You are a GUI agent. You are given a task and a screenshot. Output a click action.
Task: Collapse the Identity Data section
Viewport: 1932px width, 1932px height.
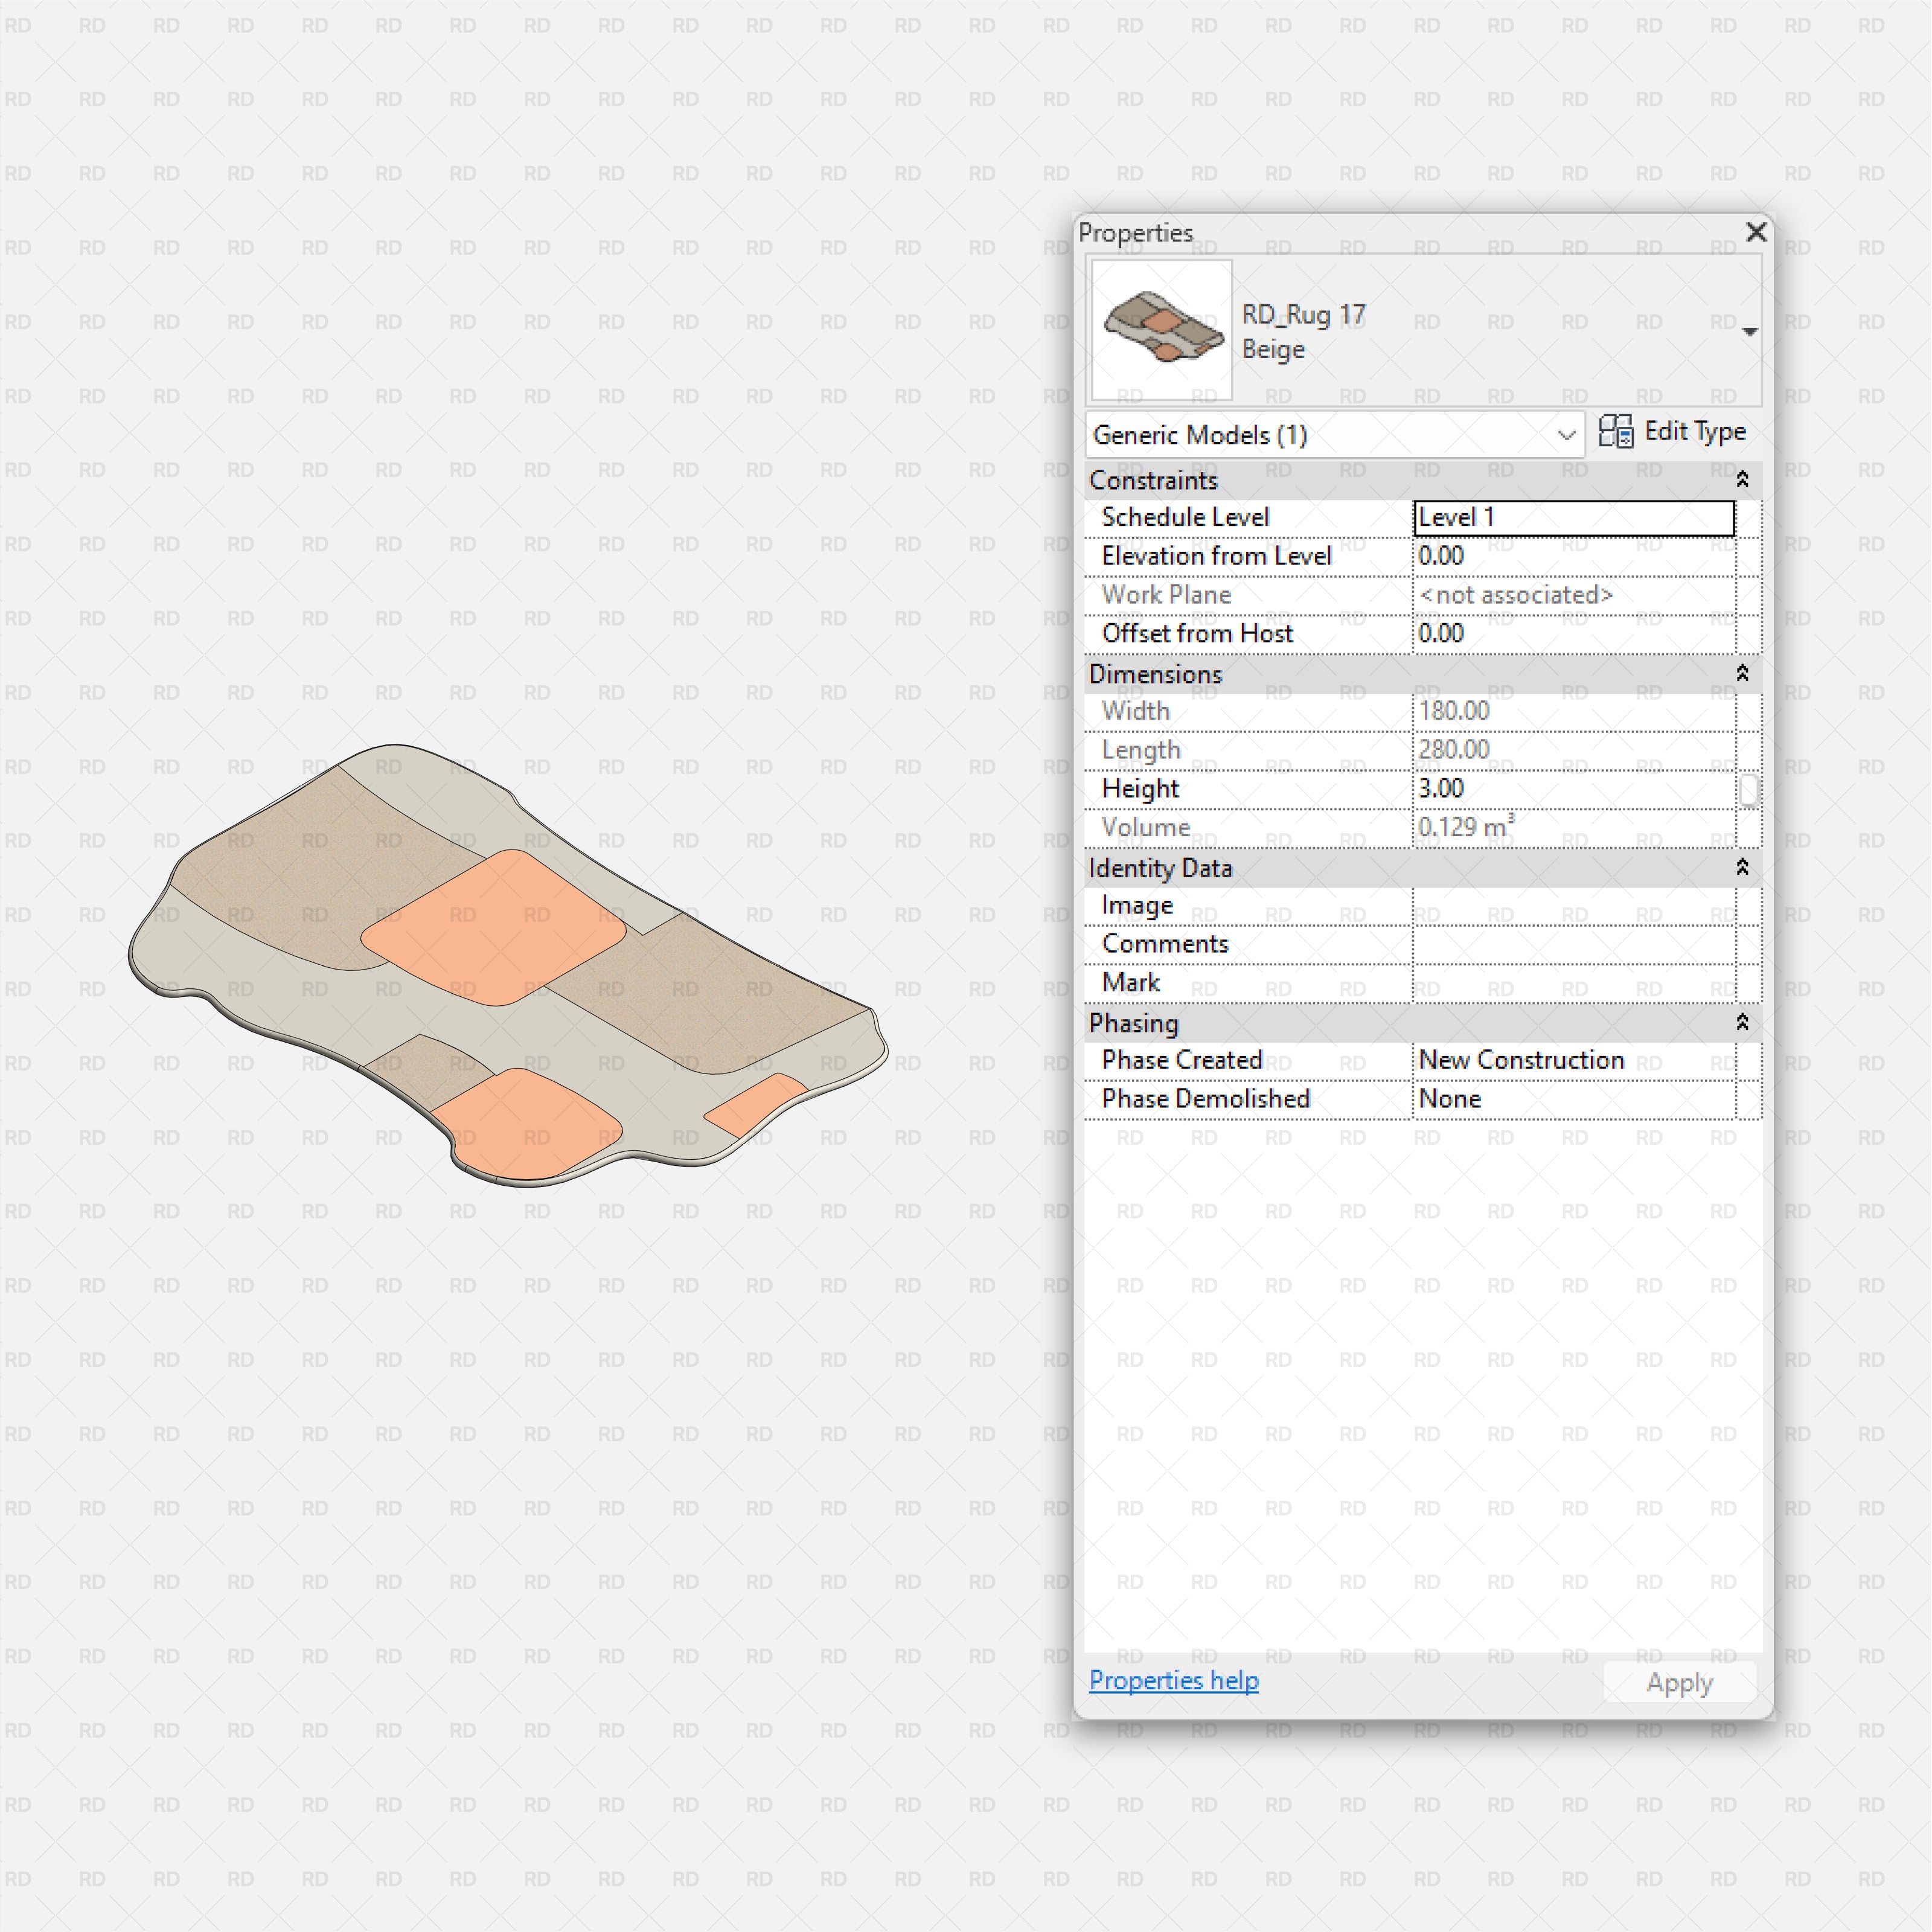pos(1741,868)
